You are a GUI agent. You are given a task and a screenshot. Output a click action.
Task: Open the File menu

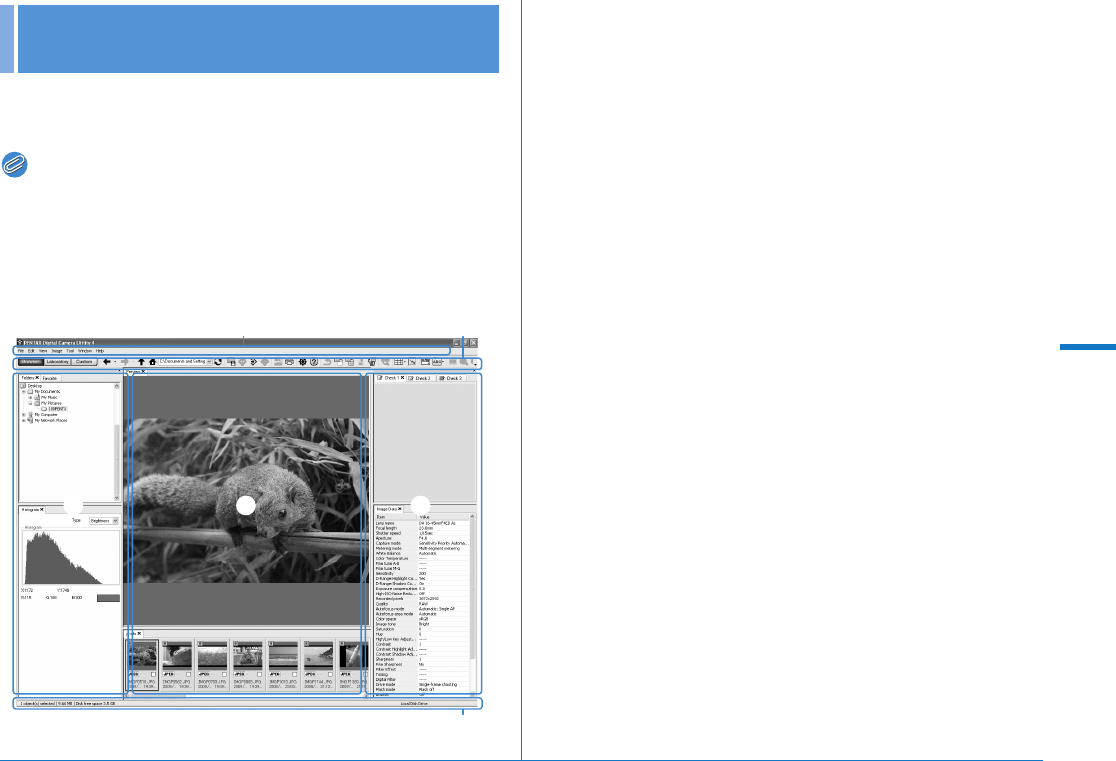click(x=21, y=351)
